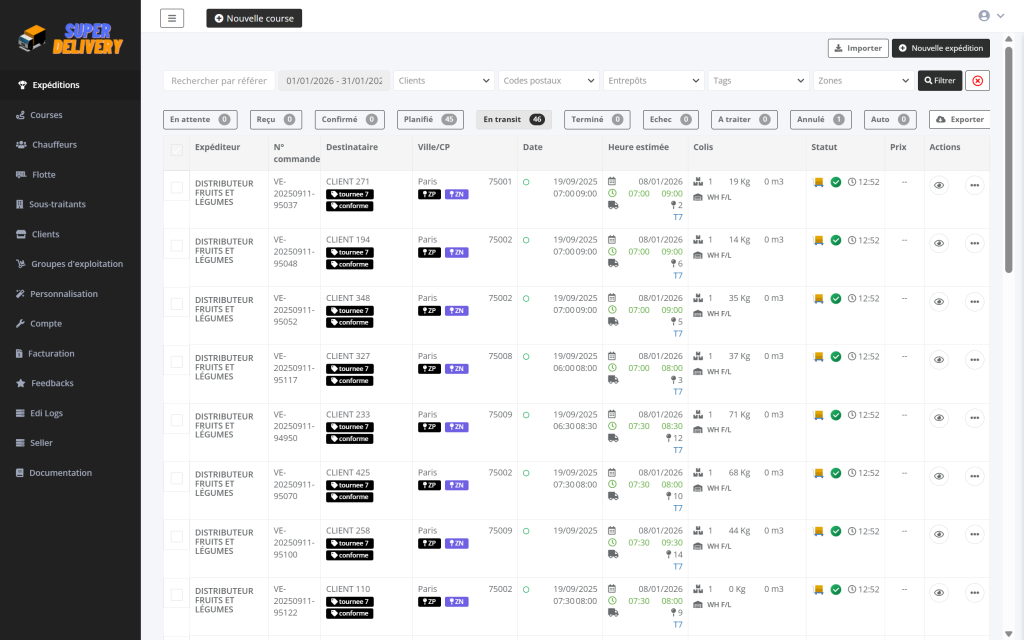Expand the Entrepôts filter dropdown

654,81
